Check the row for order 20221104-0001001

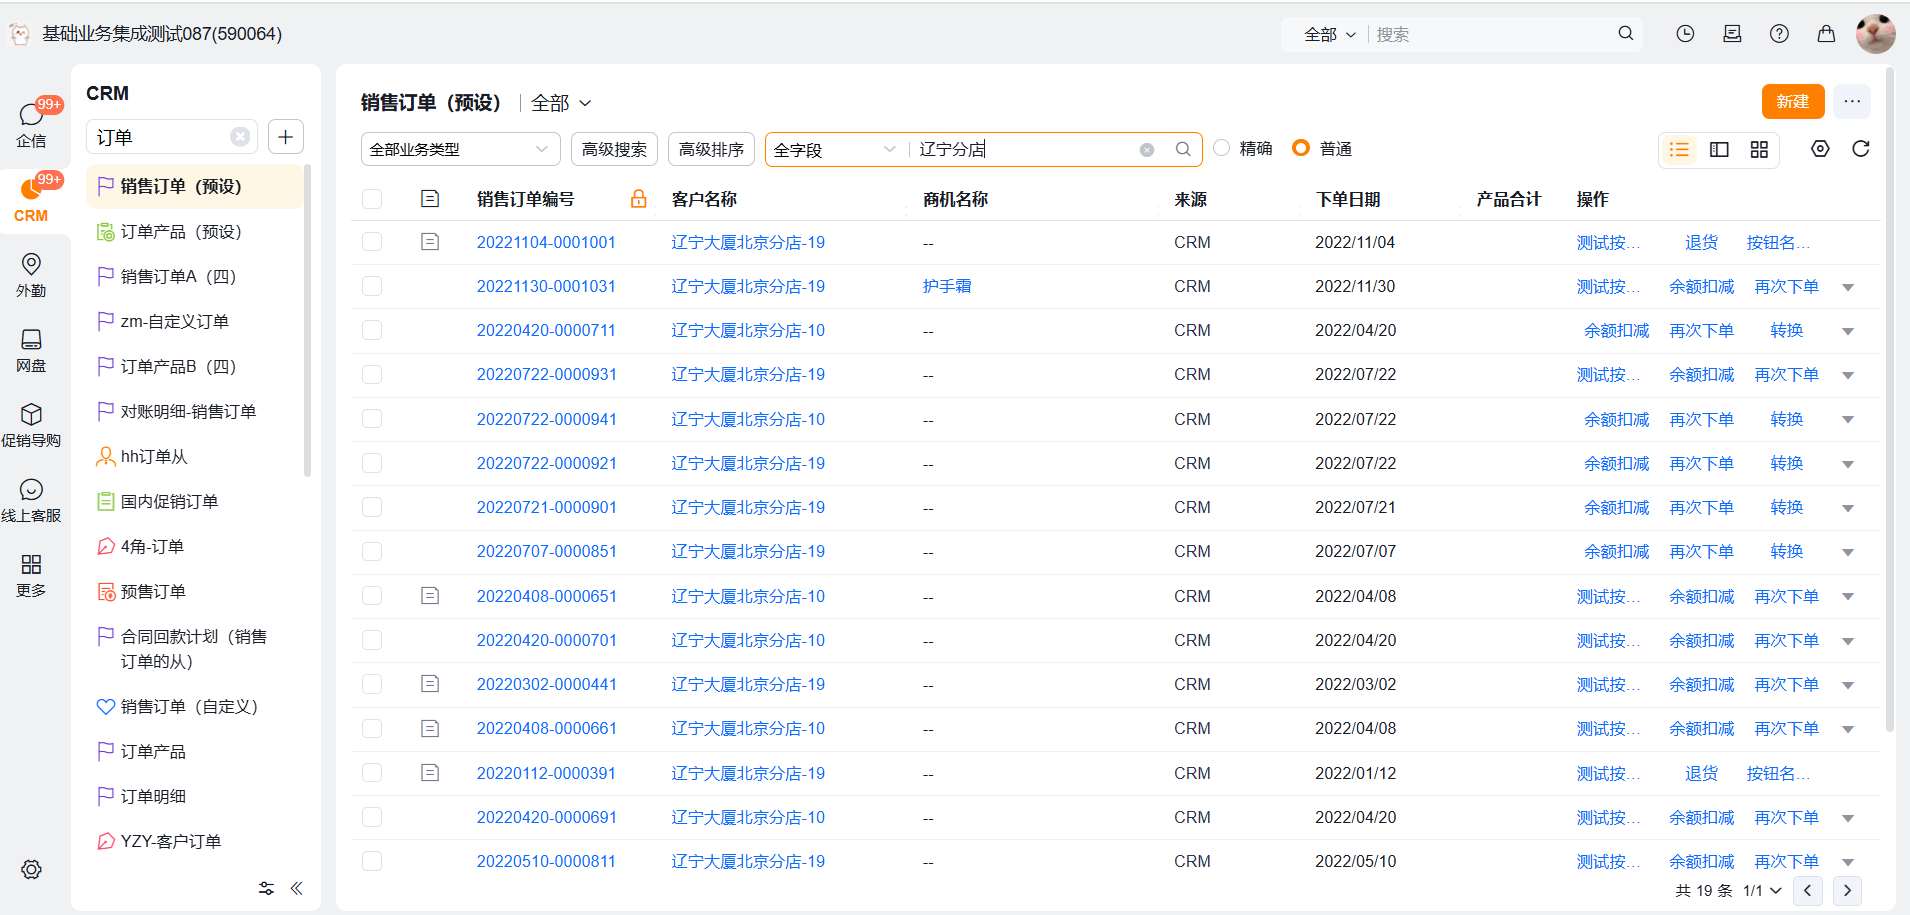pyautogui.click(x=372, y=242)
